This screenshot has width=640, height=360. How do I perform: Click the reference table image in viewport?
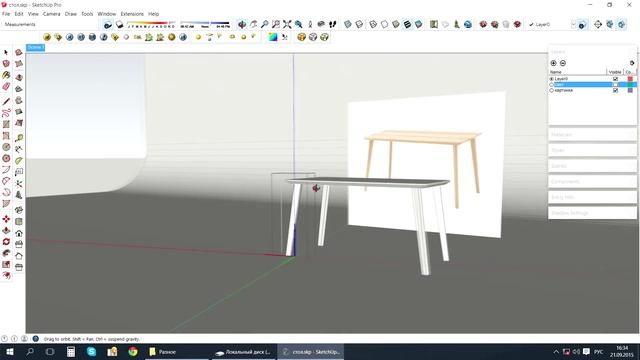[x=426, y=164]
